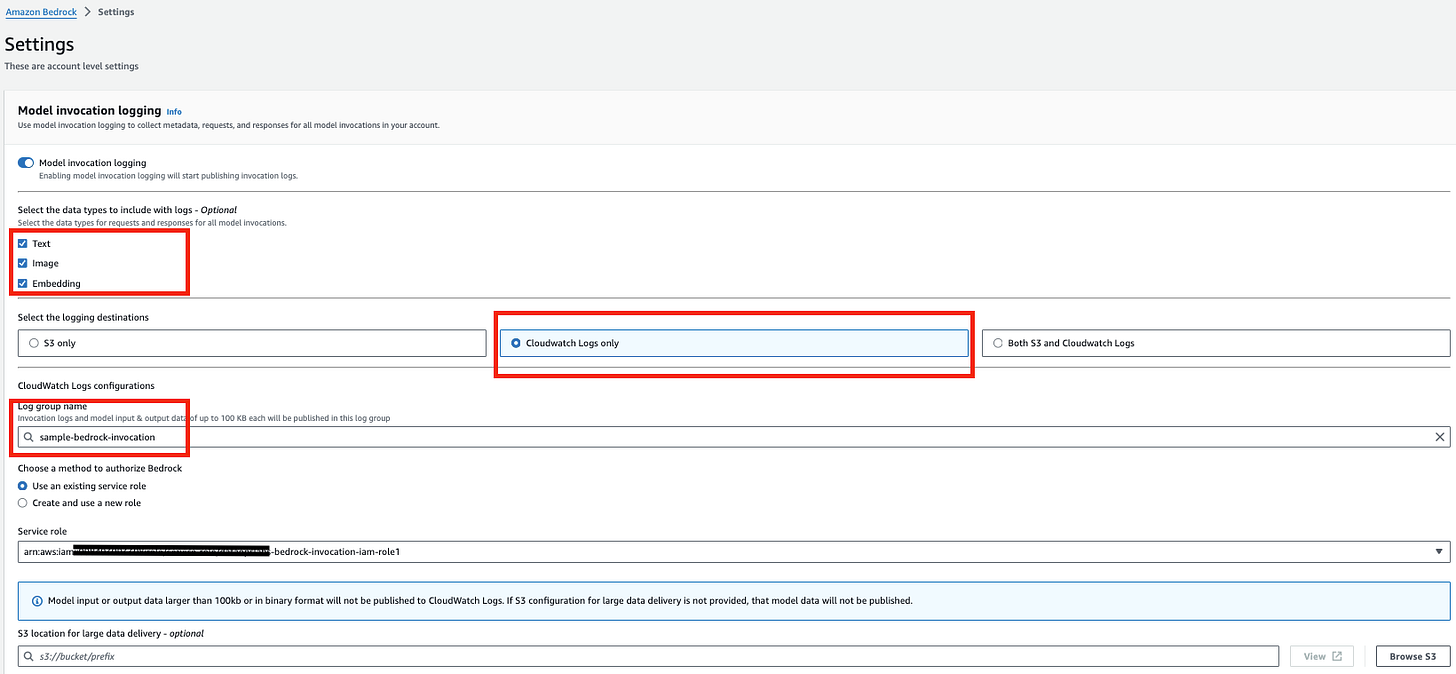
Task: Click the View button for S3 location
Action: tap(1322, 656)
